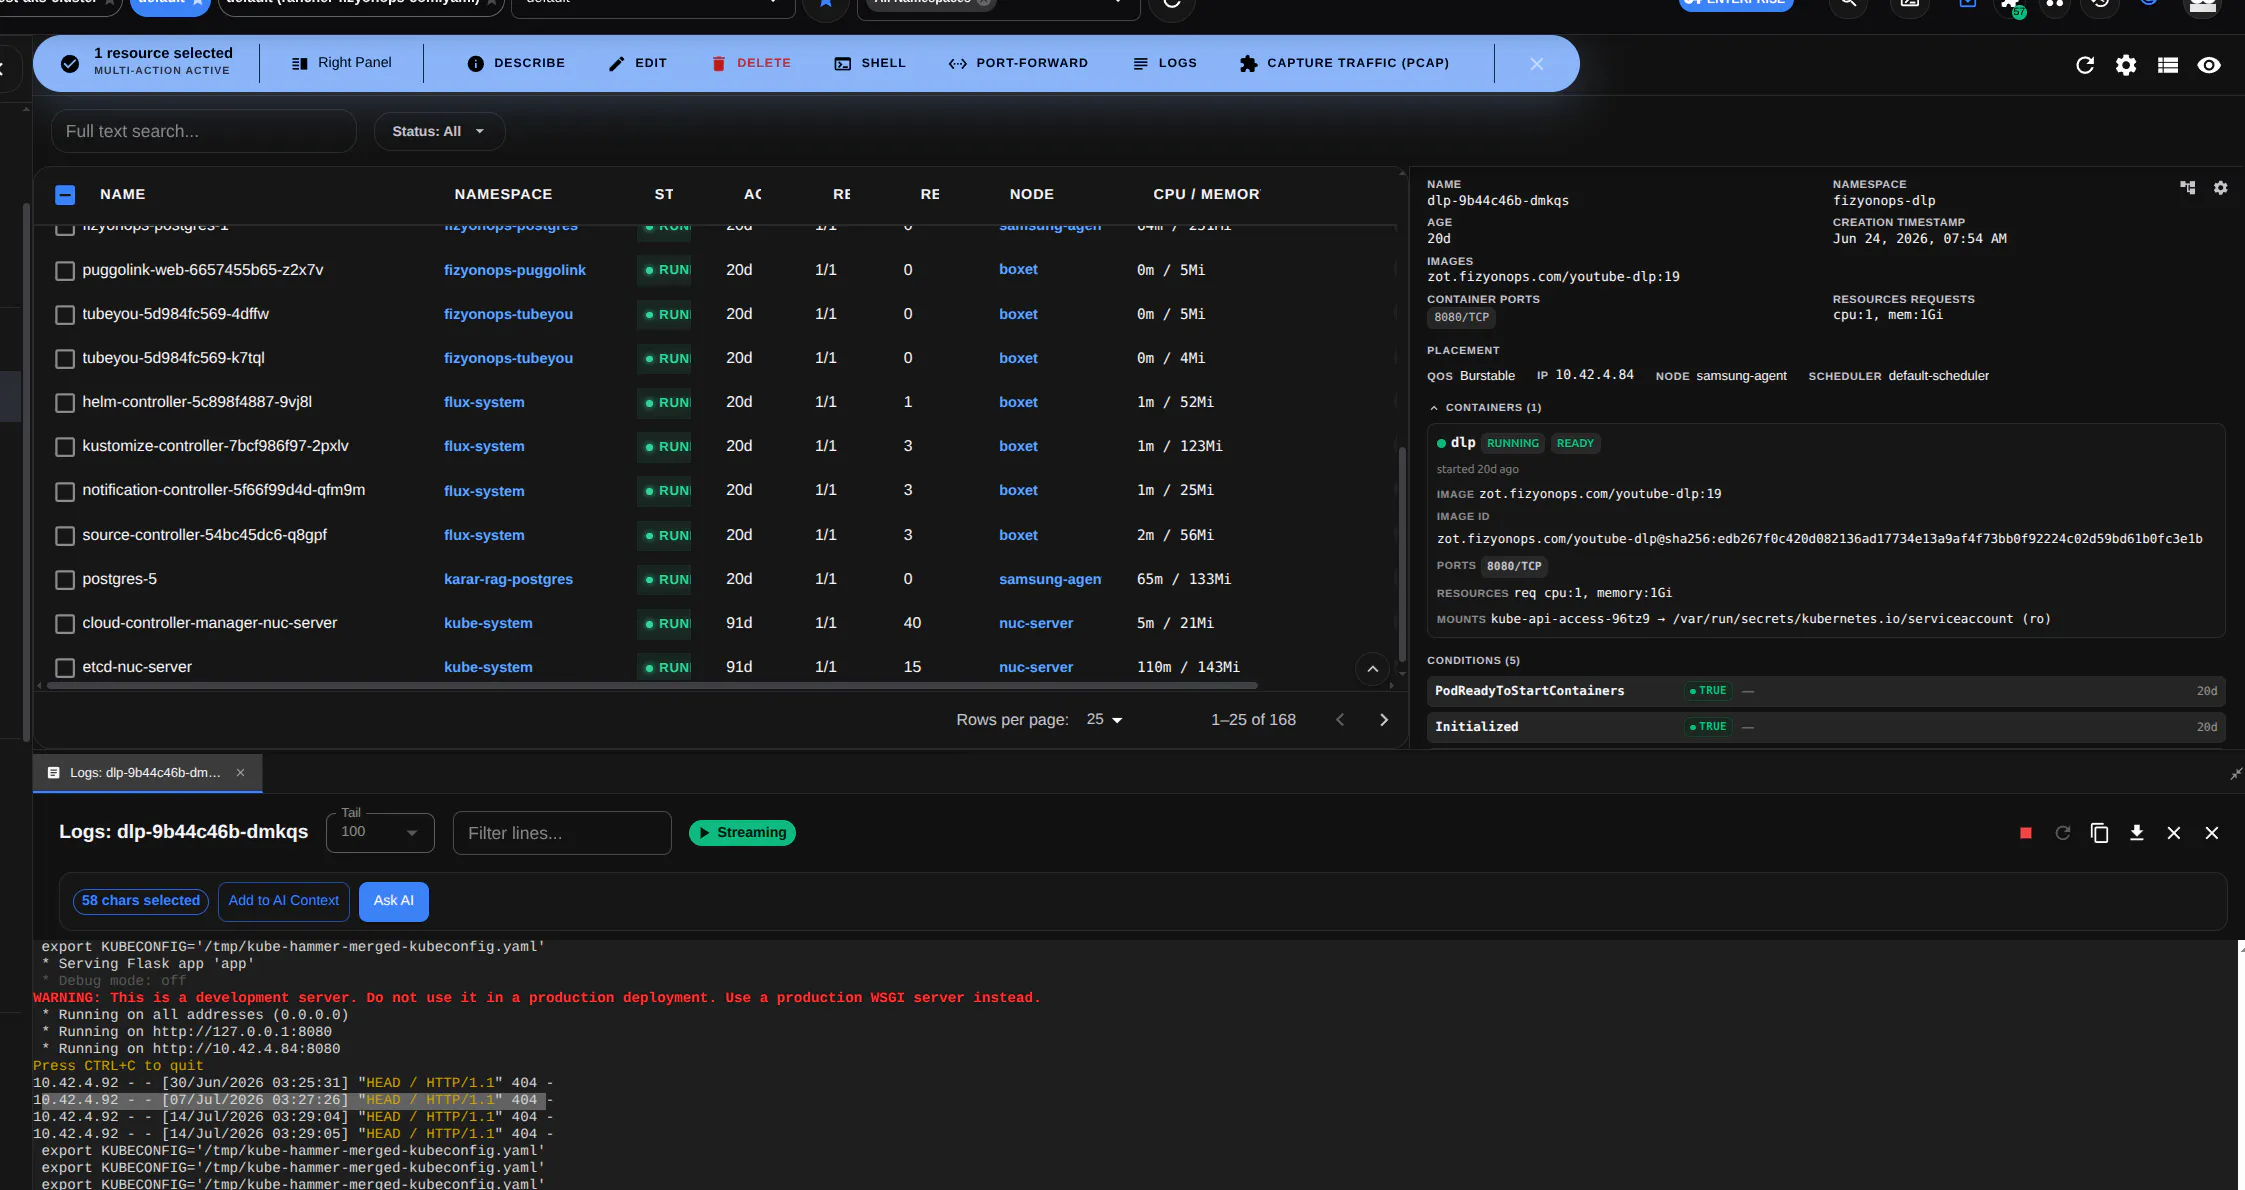Reload logs with refresh icon

tap(2062, 833)
